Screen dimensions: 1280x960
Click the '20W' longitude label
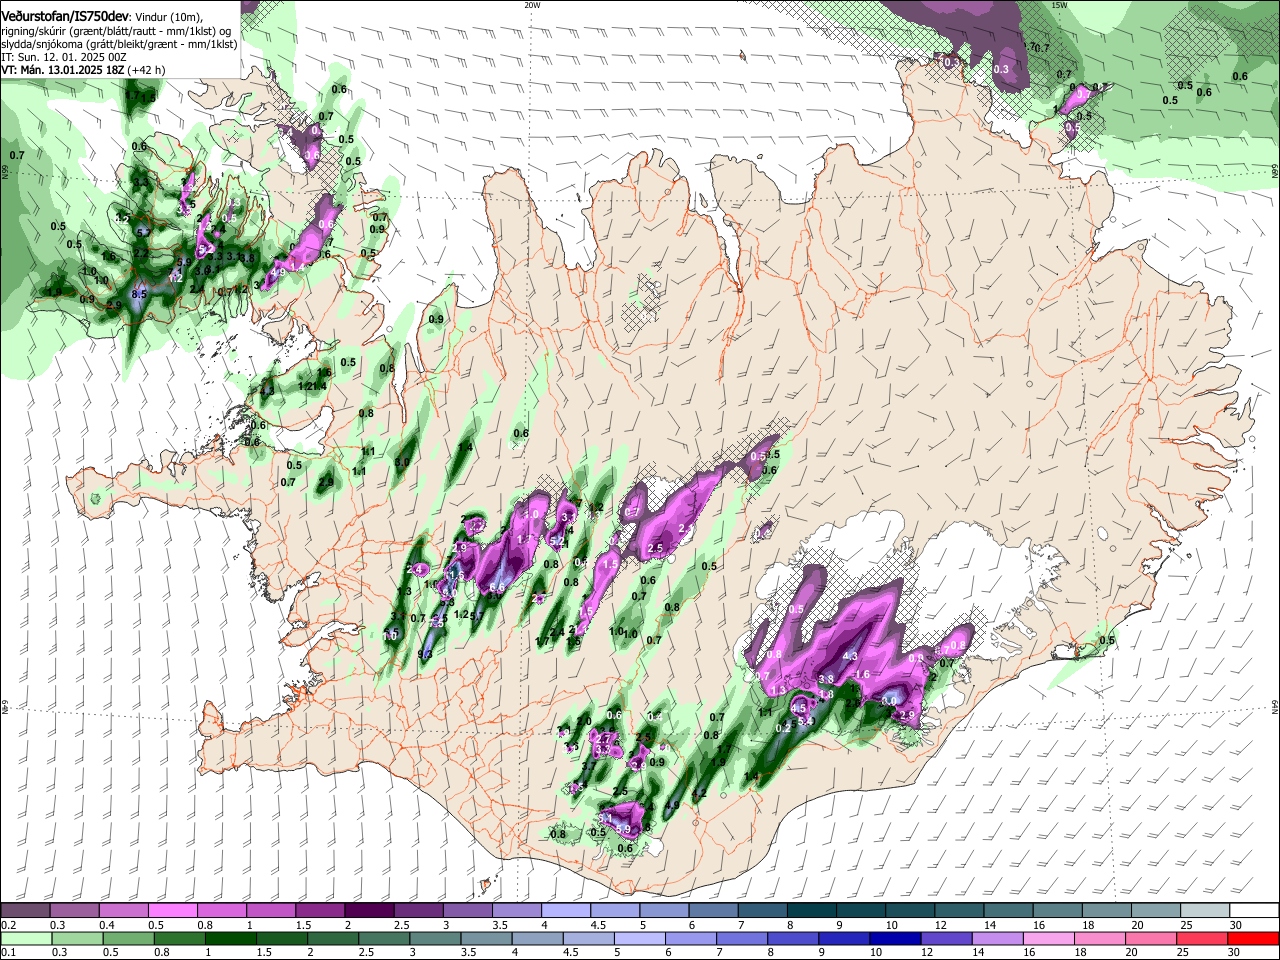point(532,5)
